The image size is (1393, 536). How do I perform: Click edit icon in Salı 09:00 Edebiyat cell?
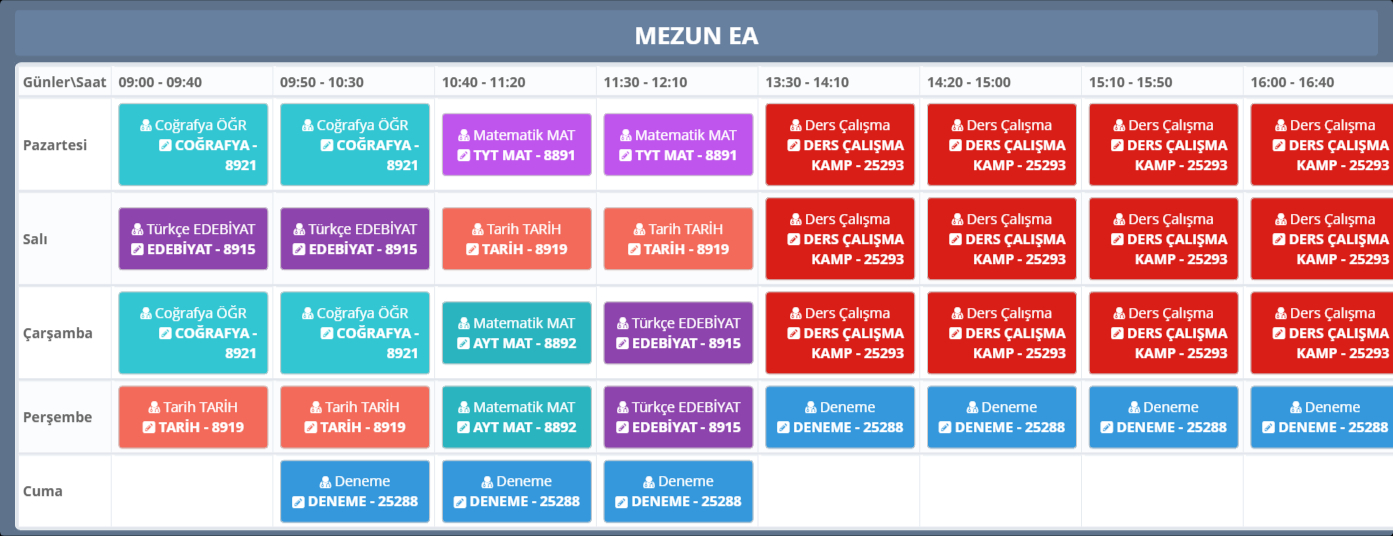(x=138, y=249)
